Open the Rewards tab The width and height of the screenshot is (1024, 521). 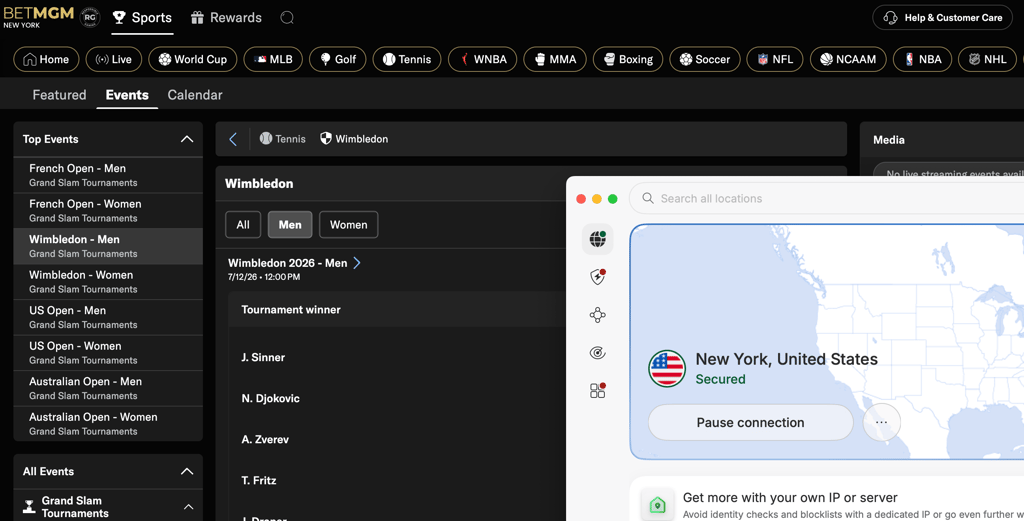(226, 18)
